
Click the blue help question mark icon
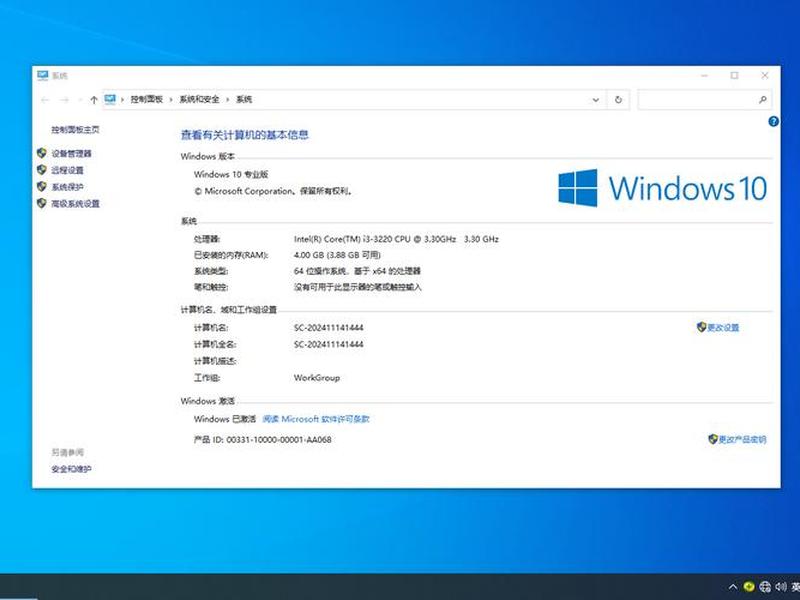point(773,121)
